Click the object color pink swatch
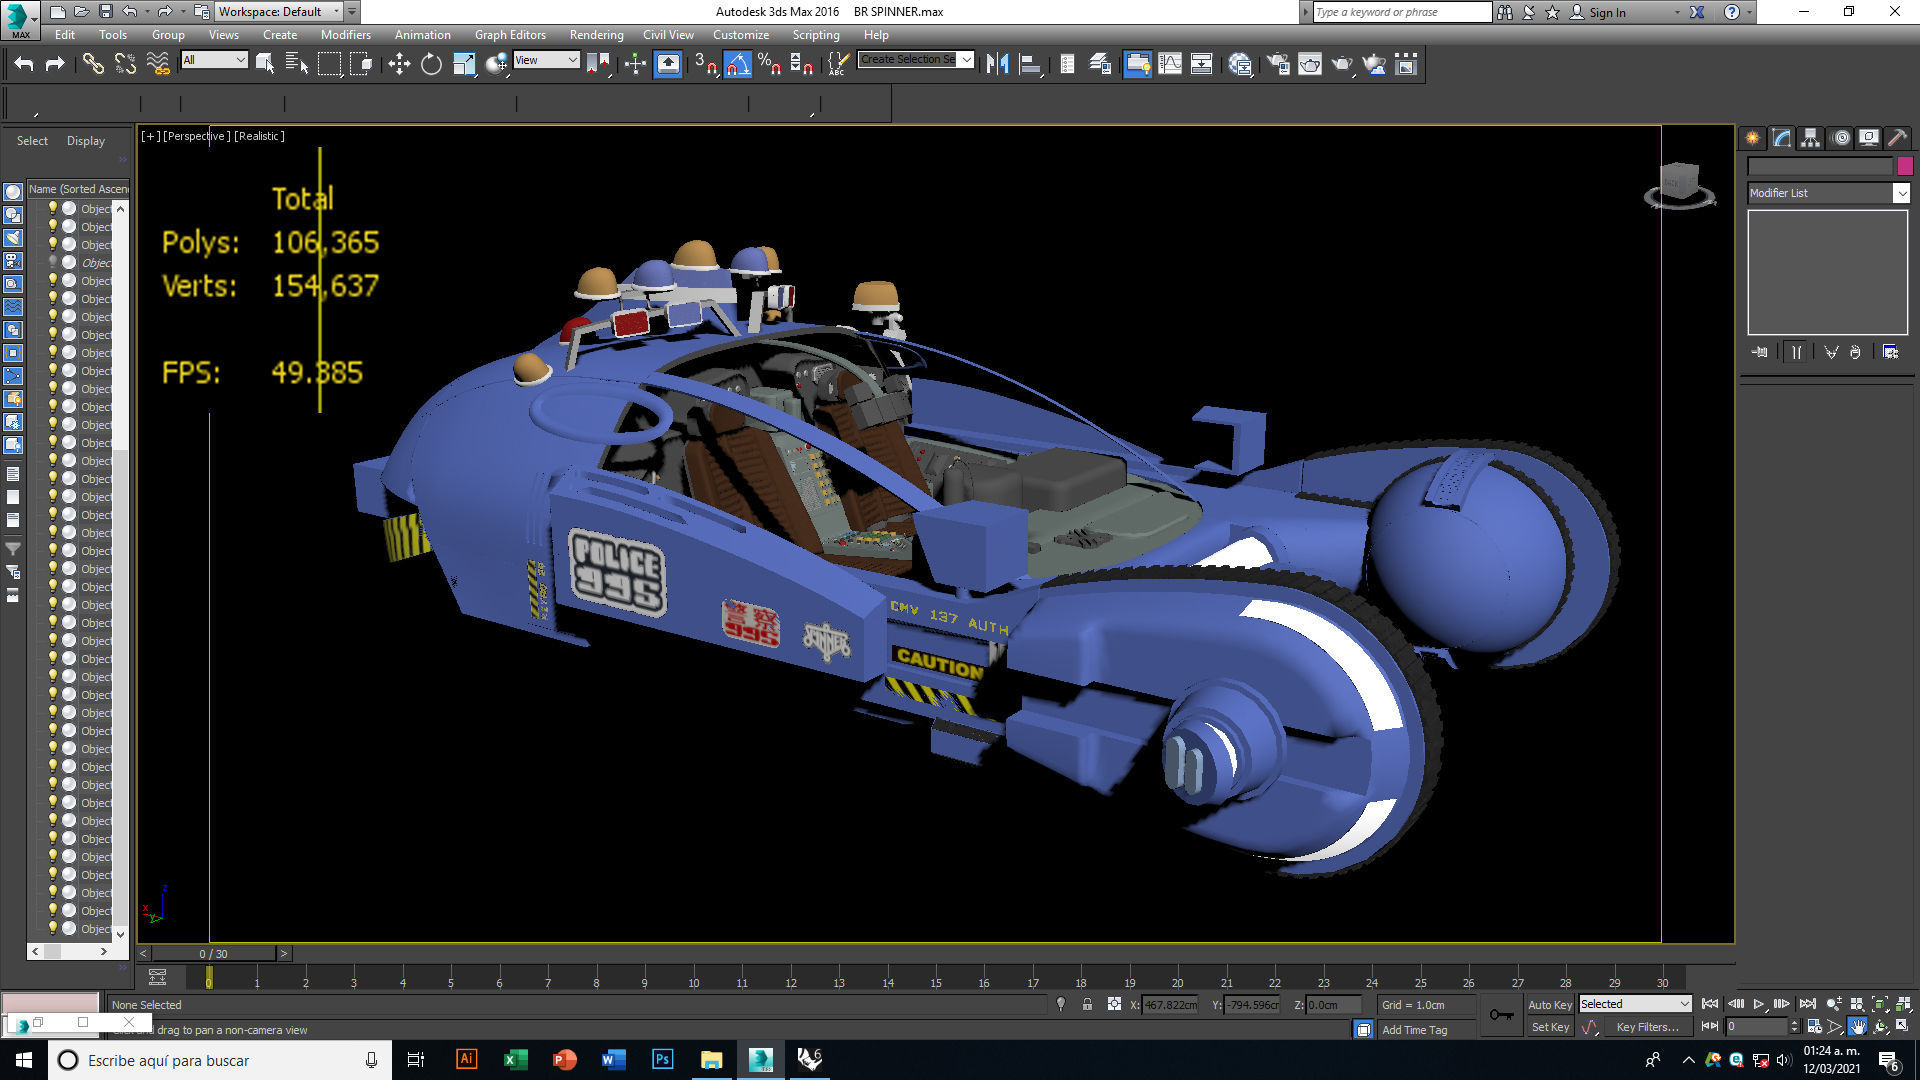Screen dimensions: 1920x1080 [1904, 166]
